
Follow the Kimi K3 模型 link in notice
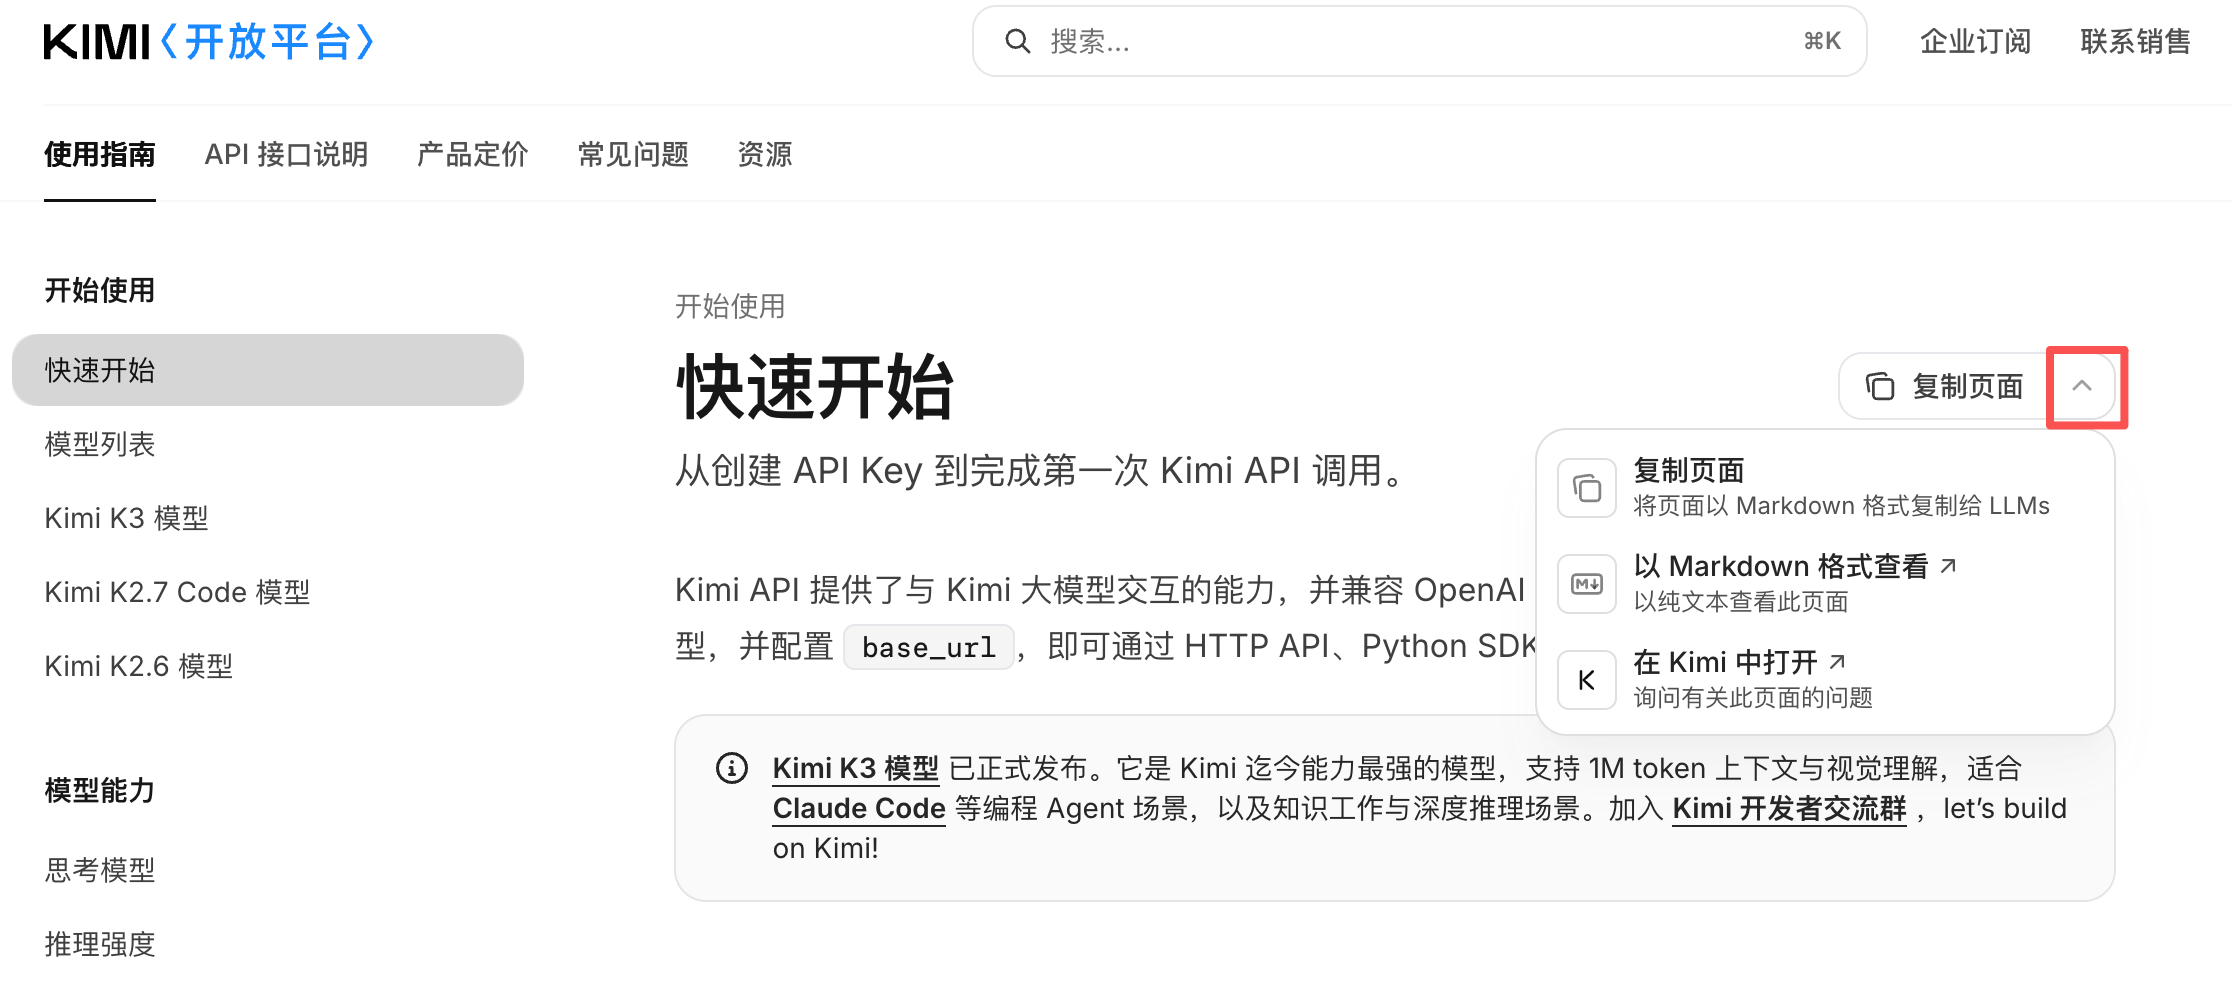[x=856, y=768]
